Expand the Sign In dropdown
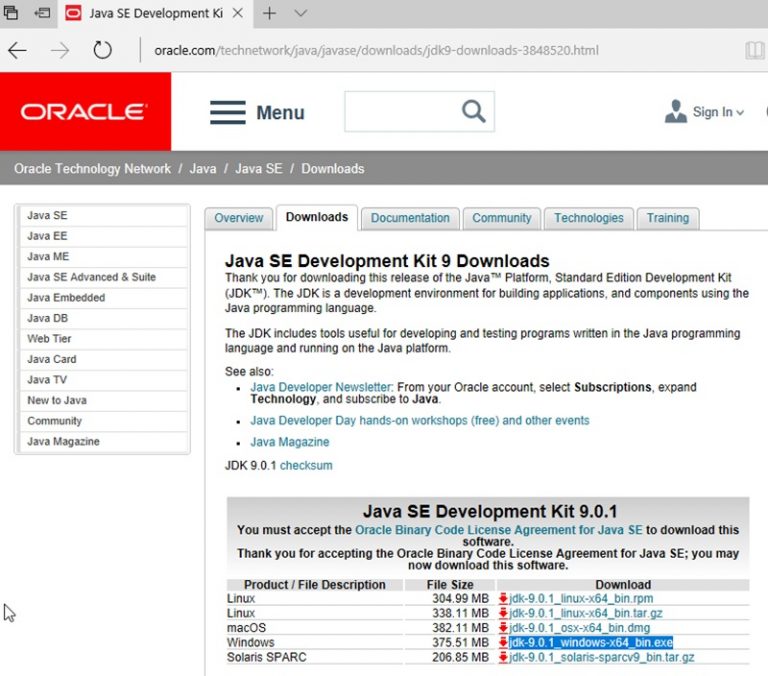The image size is (768, 676). (717, 112)
